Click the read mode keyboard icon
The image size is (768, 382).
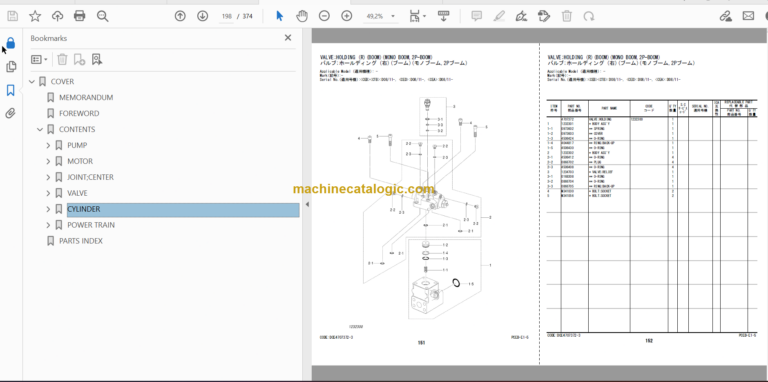pos(445,16)
